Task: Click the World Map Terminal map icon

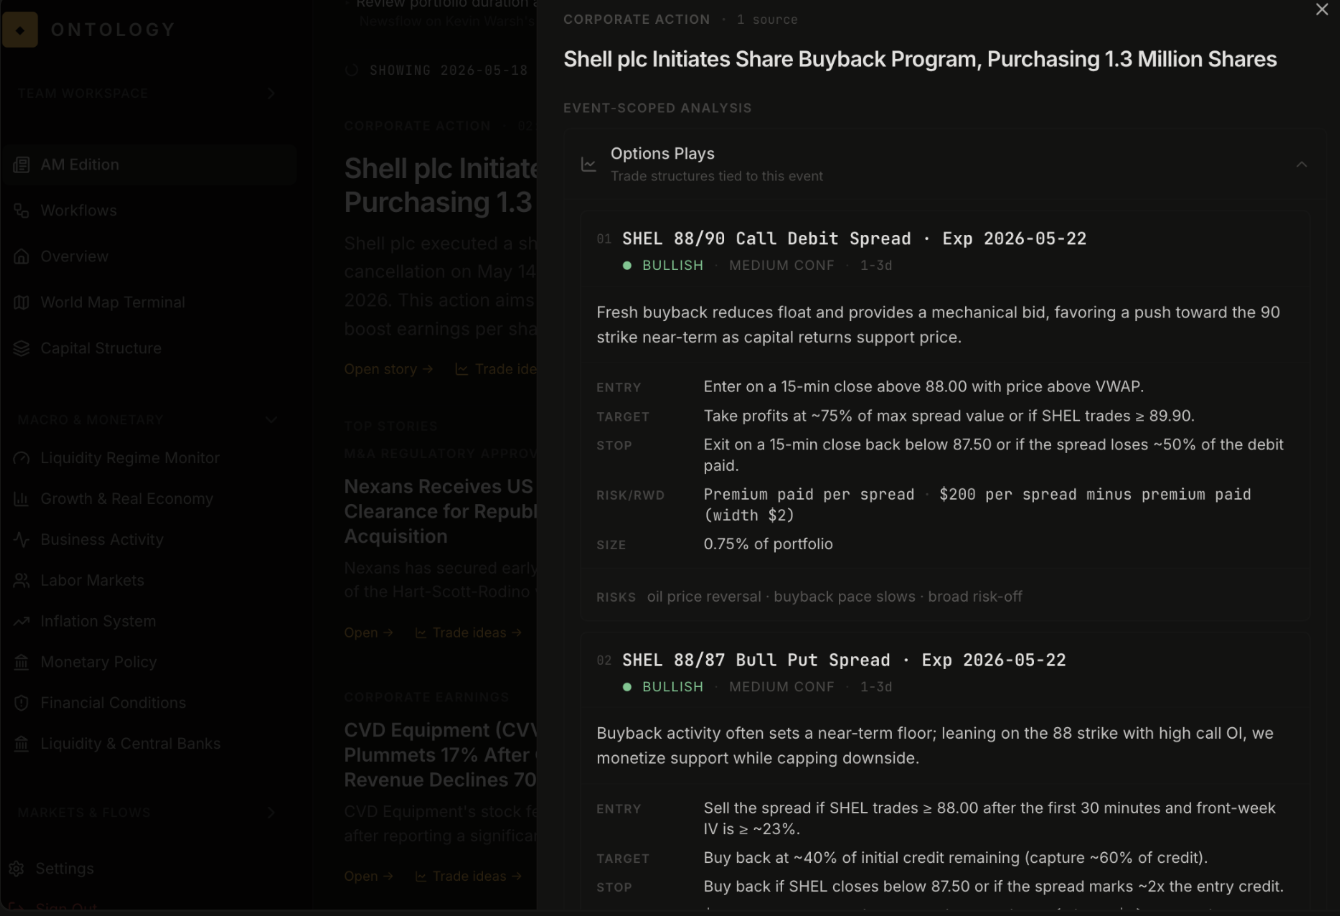Action: (21, 303)
